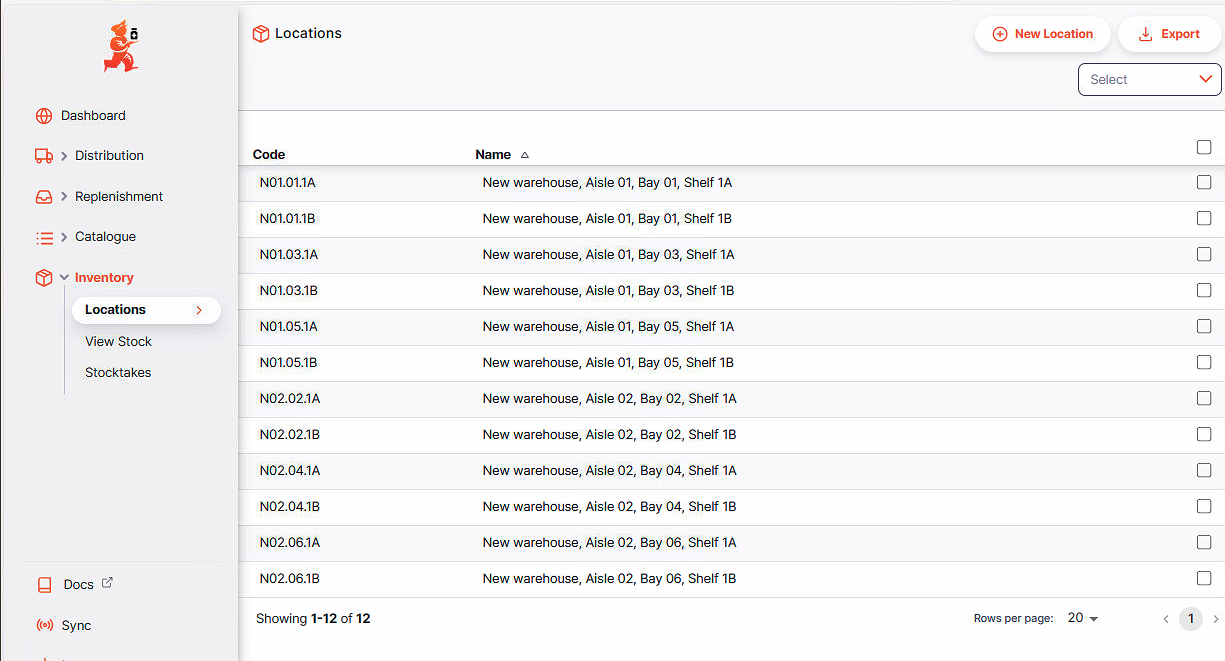Open the Select dropdown below Export
1225x661 pixels.
tap(1149, 80)
